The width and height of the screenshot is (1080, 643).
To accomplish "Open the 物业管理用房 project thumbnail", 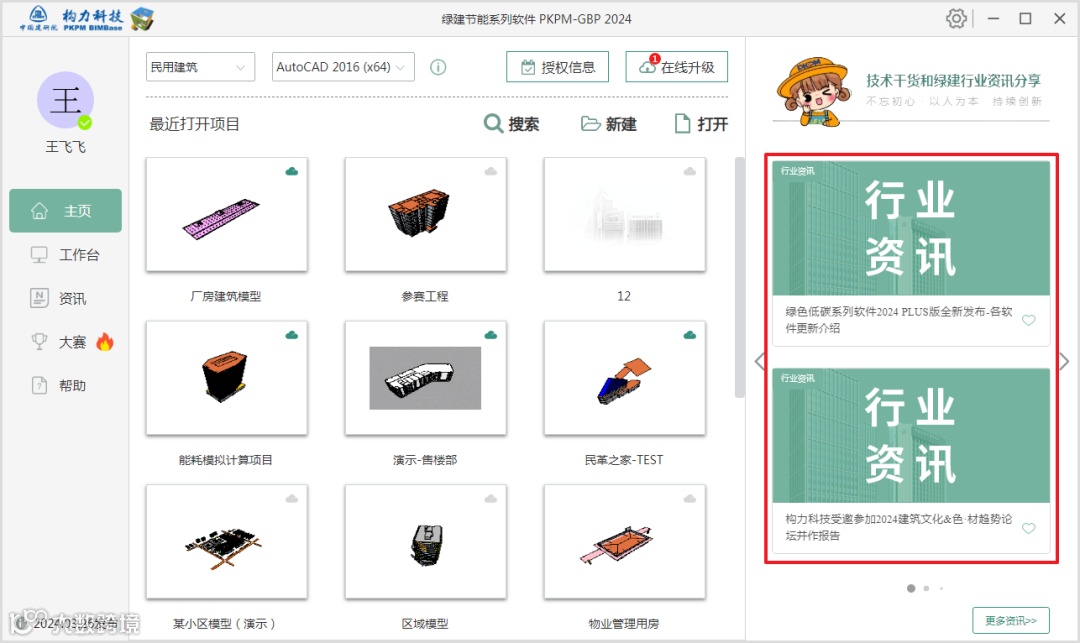I will click(x=625, y=542).
